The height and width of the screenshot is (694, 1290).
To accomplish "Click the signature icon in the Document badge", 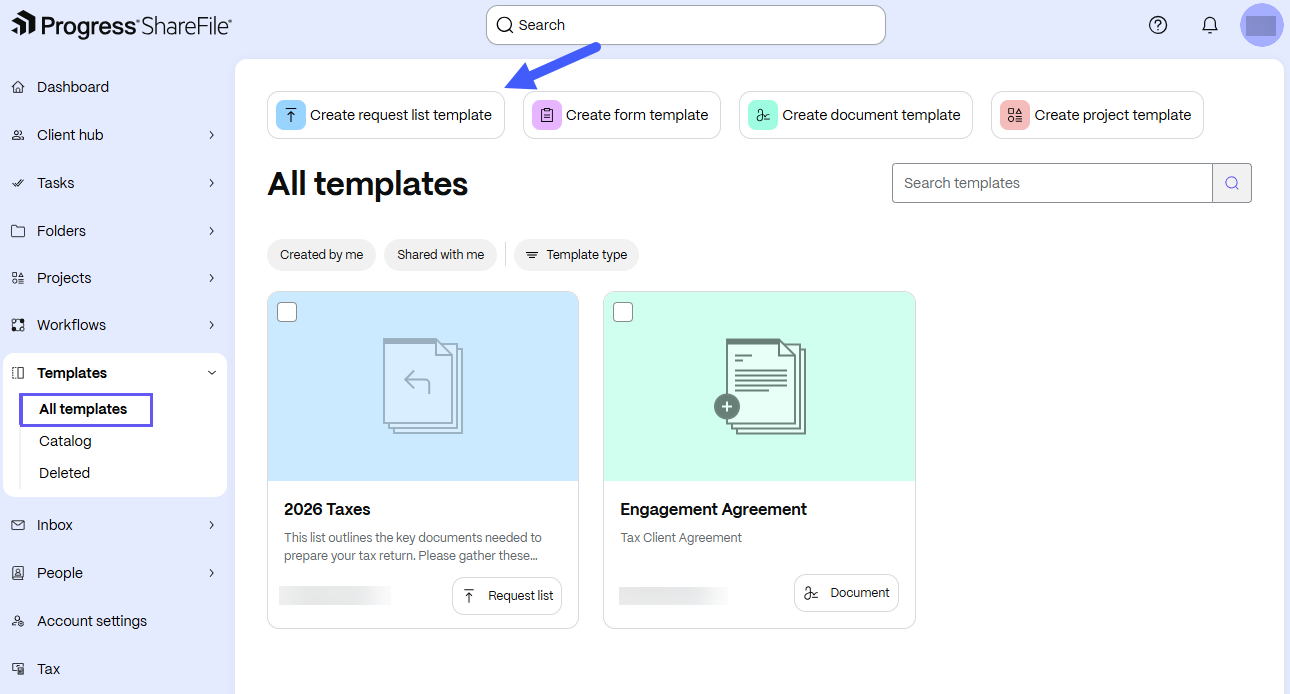I will (812, 593).
